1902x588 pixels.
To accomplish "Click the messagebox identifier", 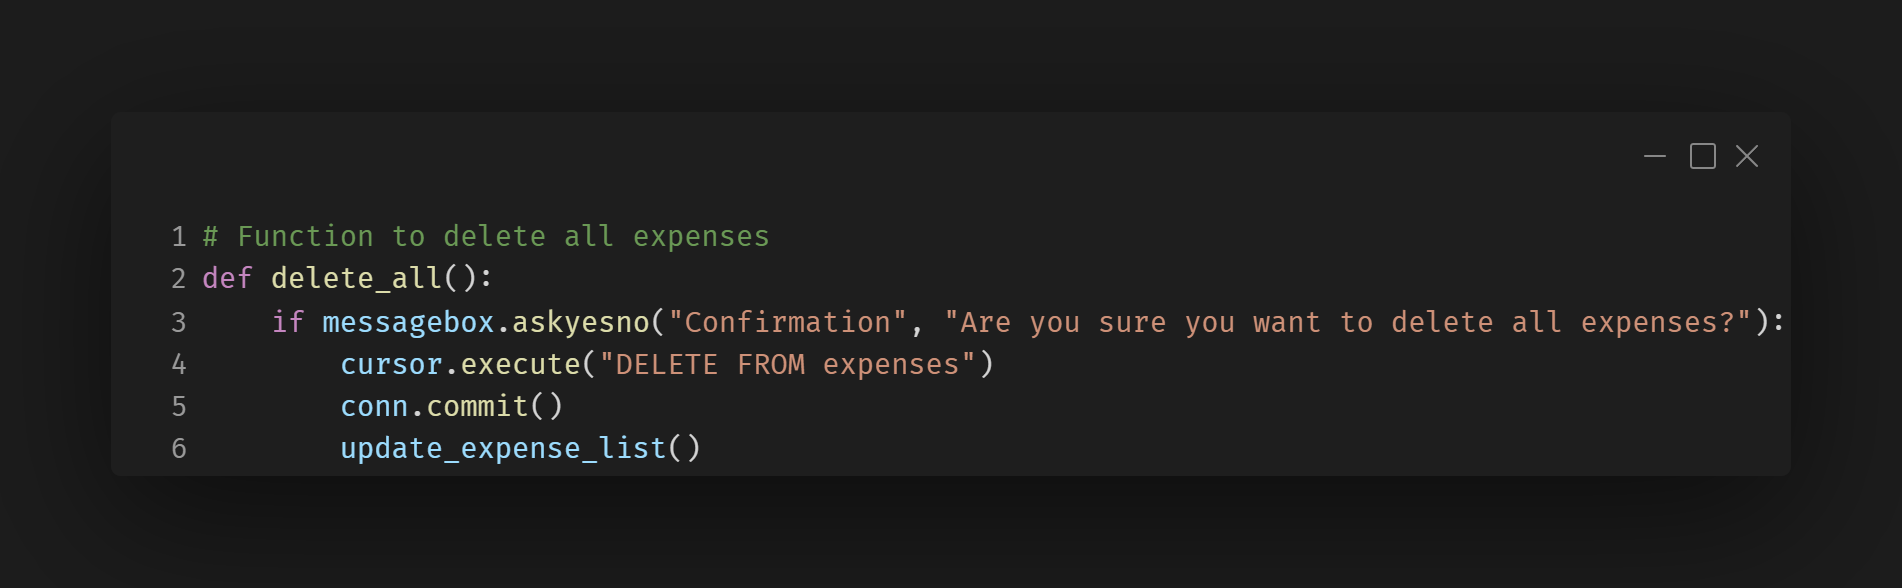I will [x=408, y=323].
